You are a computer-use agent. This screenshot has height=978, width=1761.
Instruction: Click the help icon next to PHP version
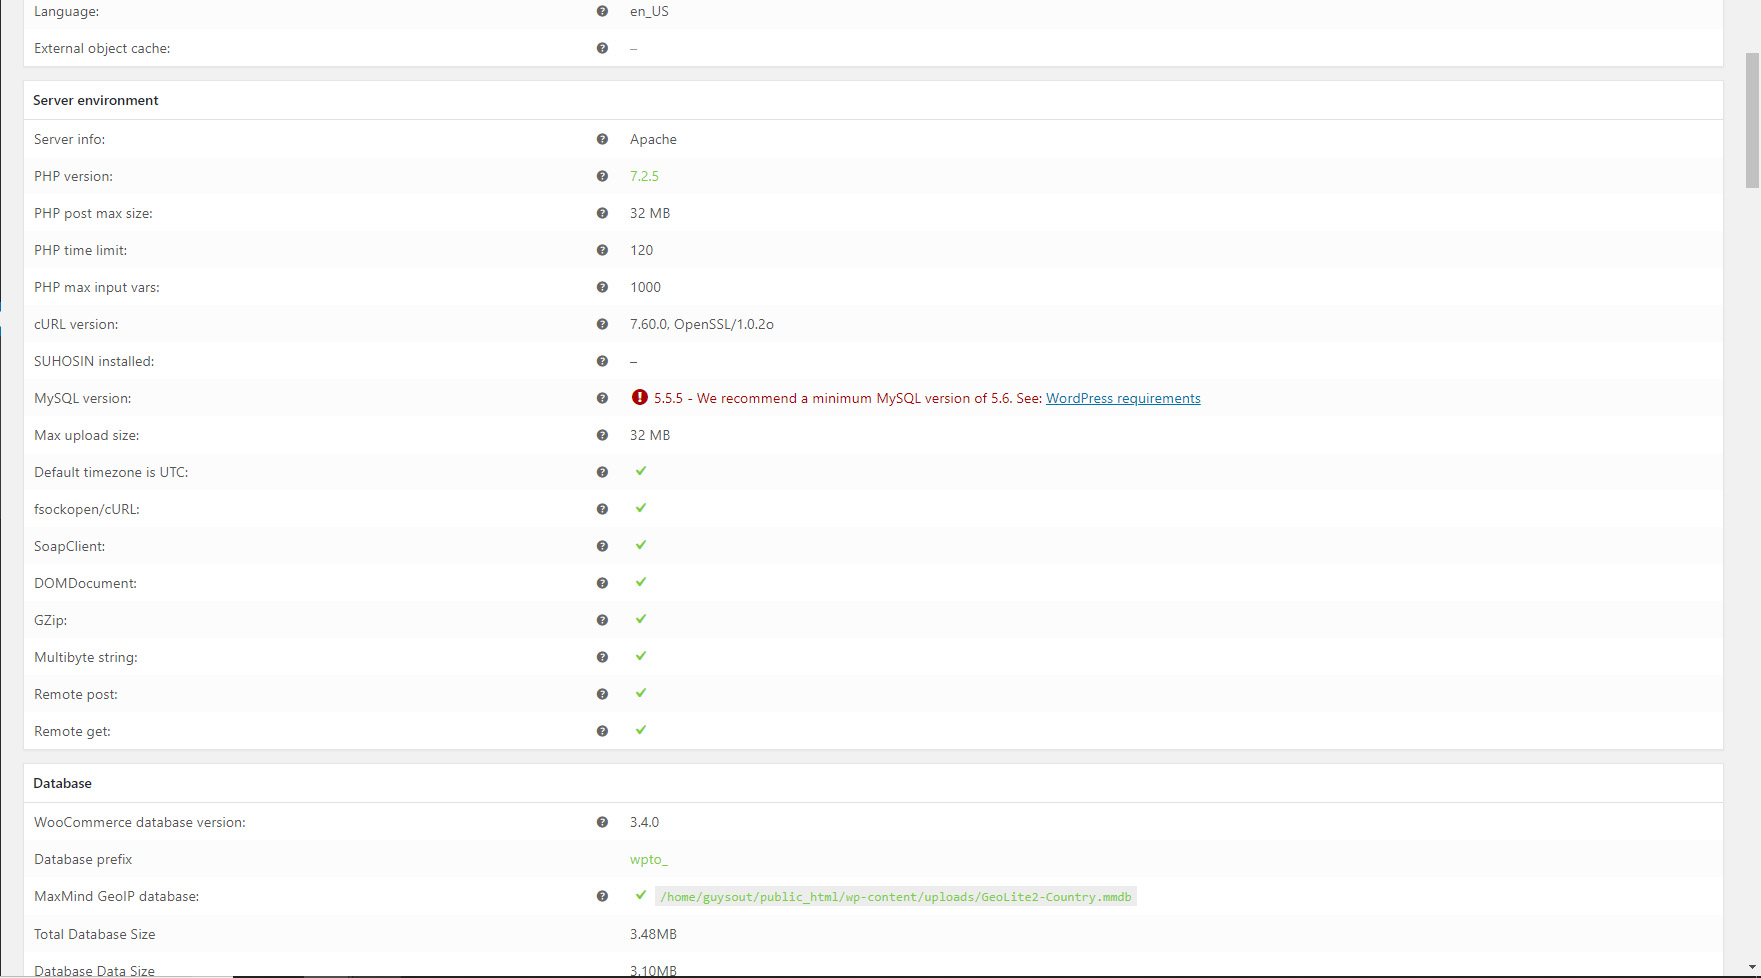click(x=602, y=176)
